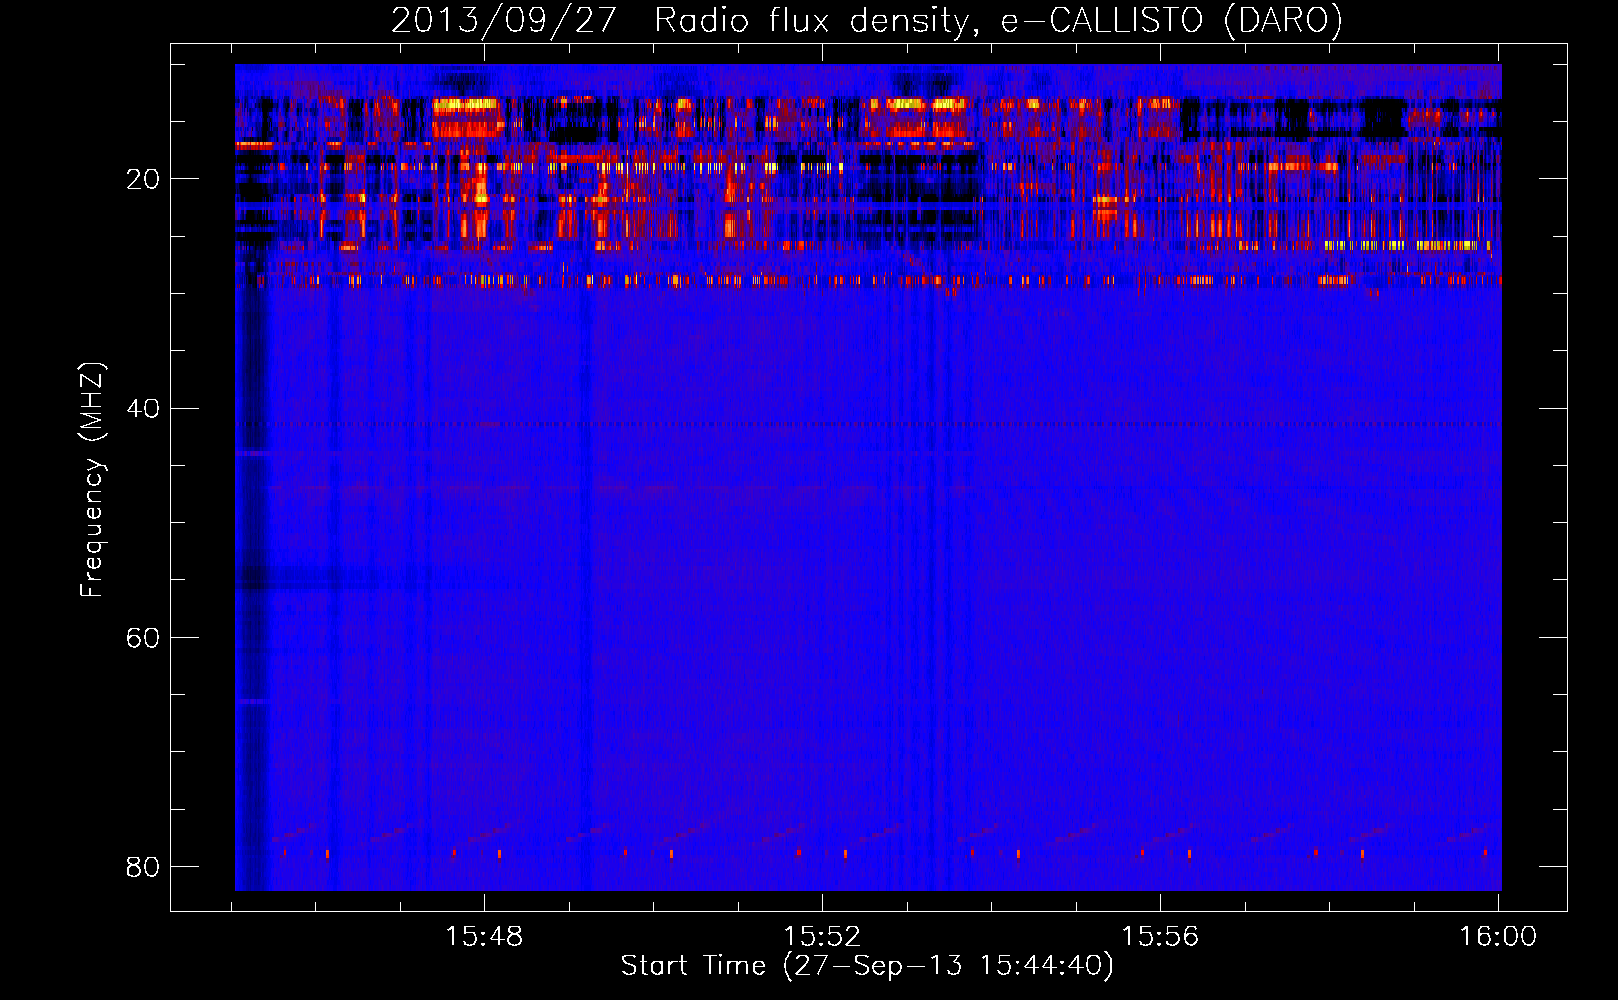
Task: Click the 40 MHz frequency tick label
Action: [x=143, y=409]
